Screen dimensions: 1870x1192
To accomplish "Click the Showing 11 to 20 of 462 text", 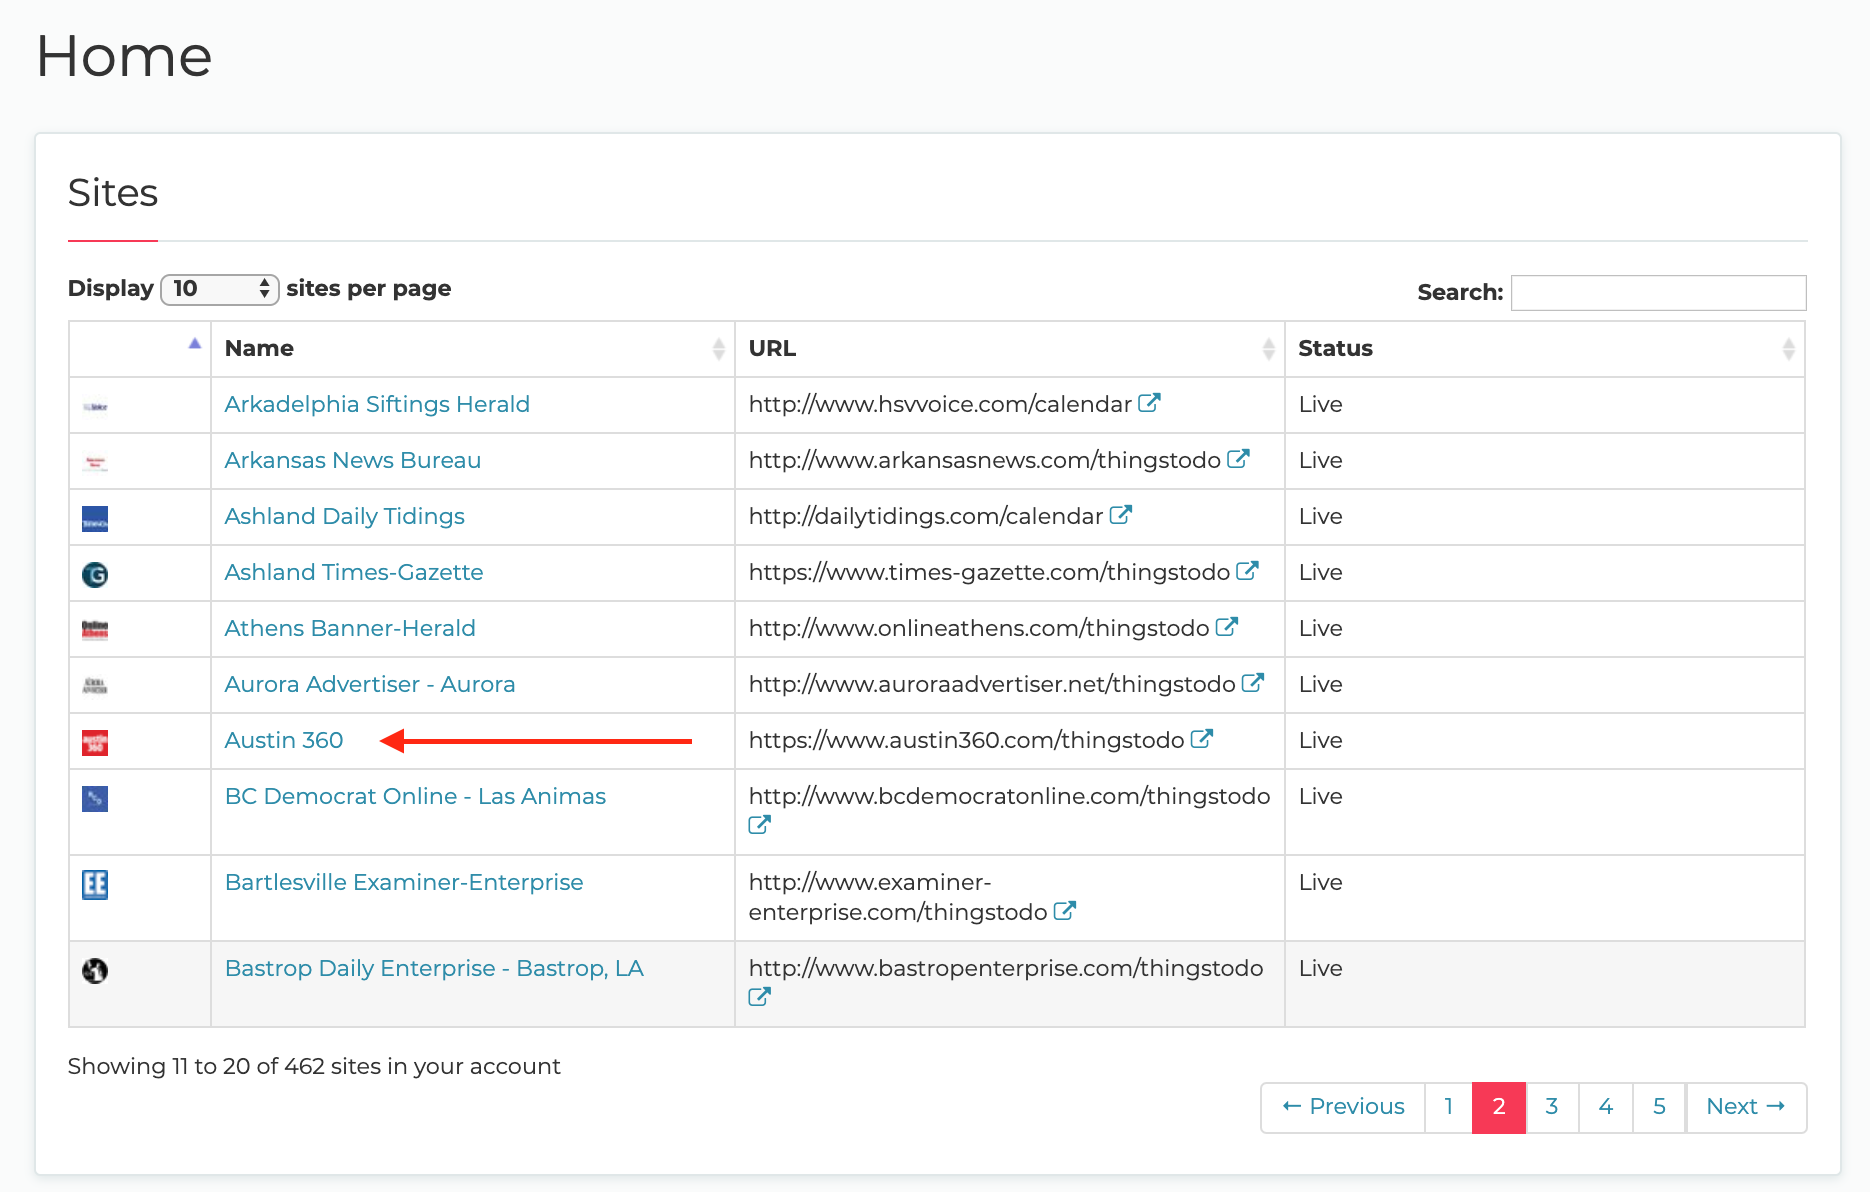I will 314,1066.
